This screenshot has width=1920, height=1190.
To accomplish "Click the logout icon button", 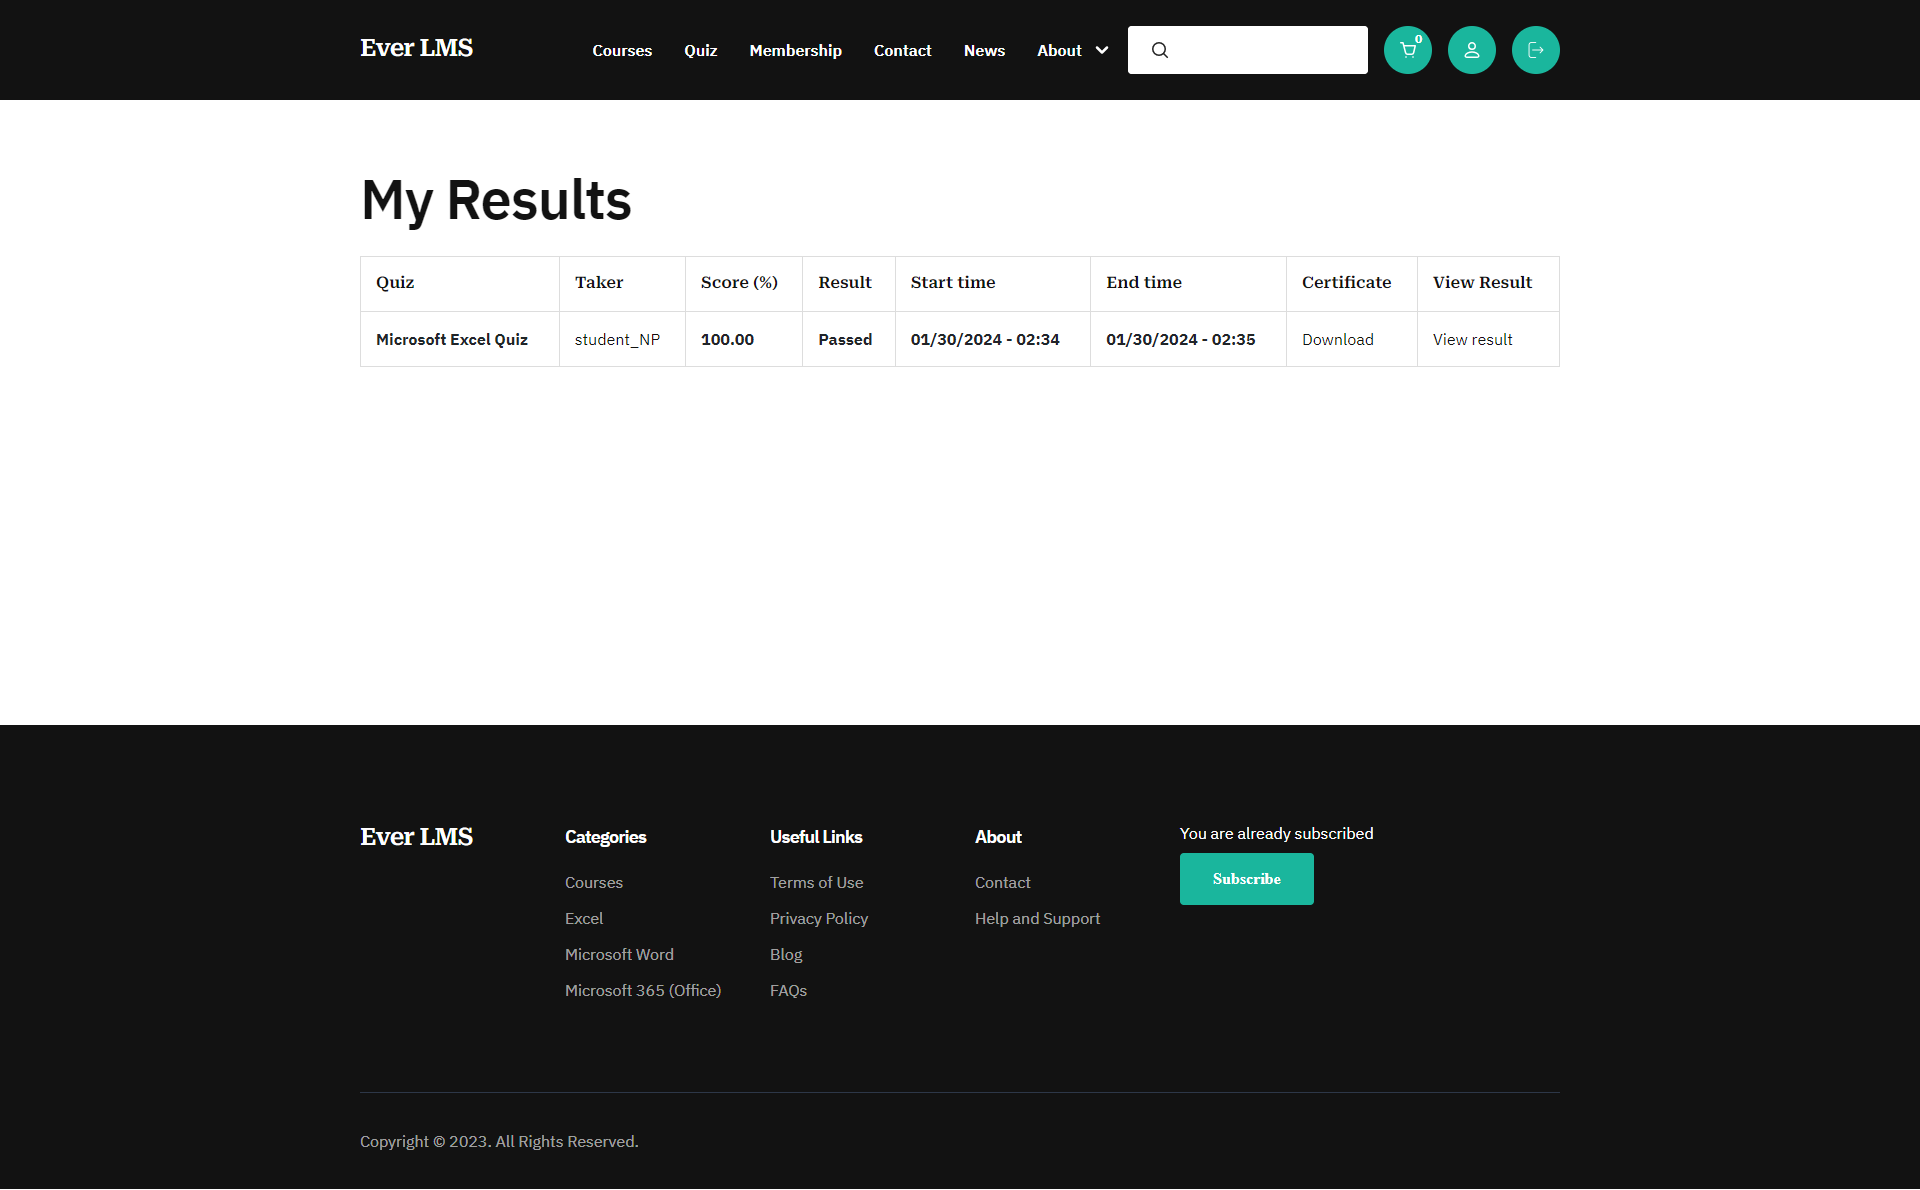I will (1535, 50).
